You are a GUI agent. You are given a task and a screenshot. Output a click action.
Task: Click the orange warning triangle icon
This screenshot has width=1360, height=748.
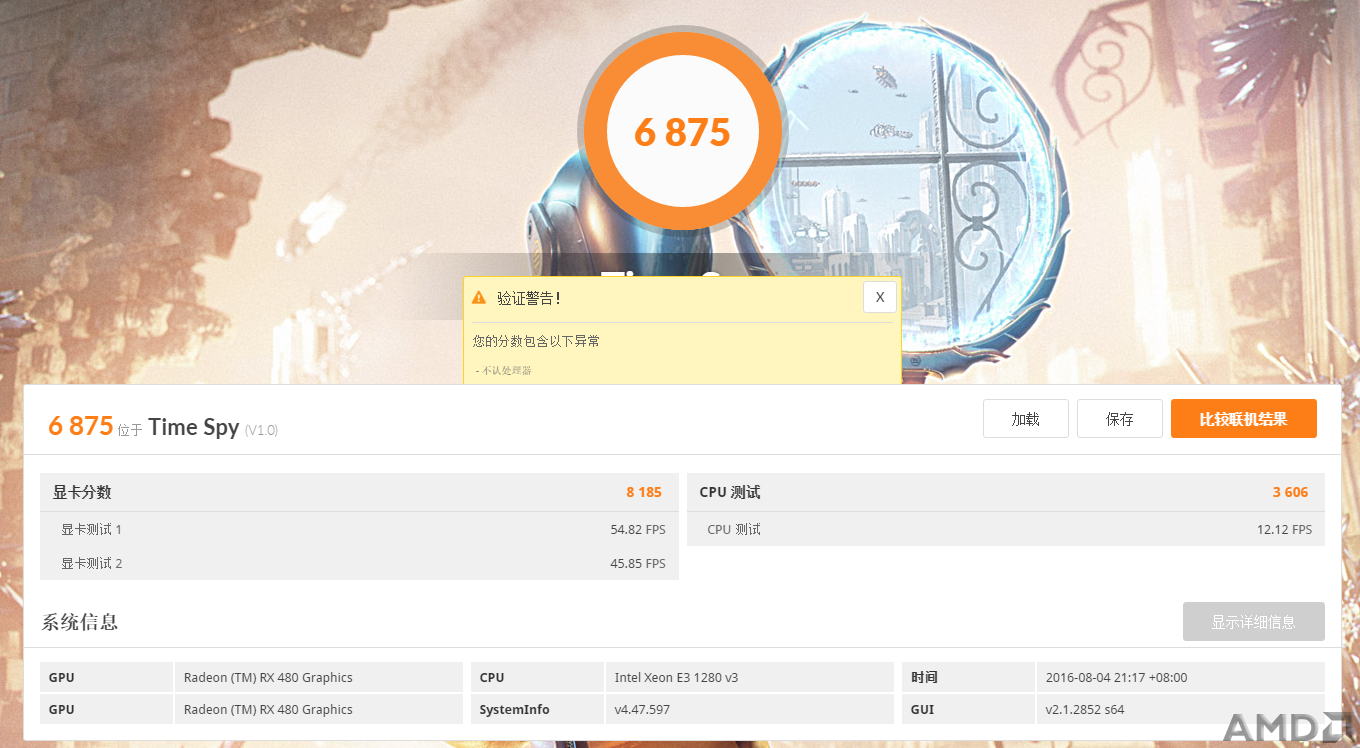coord(479,298)
